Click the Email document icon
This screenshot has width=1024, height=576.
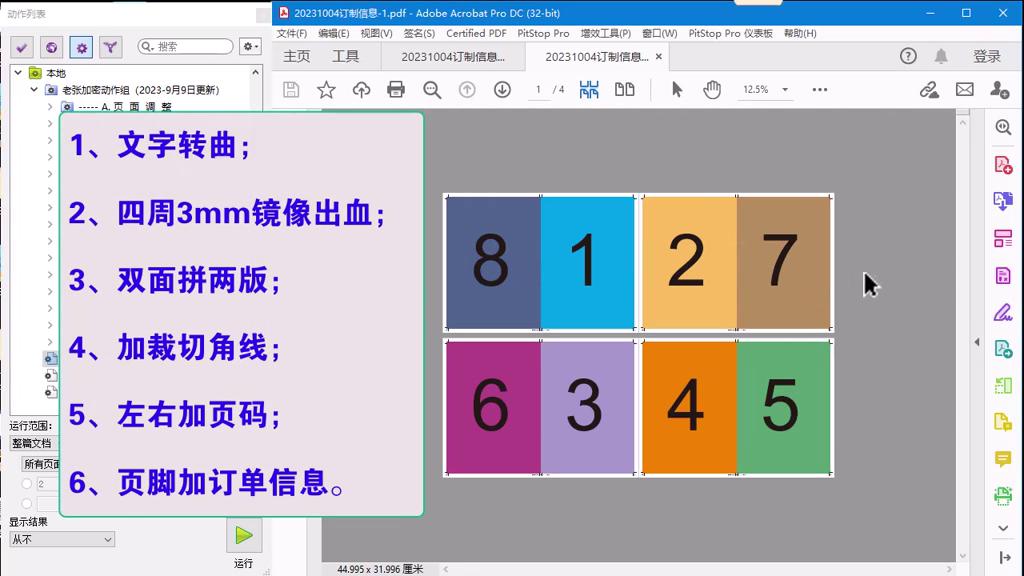pyautogui.click(x=963, y=89)
